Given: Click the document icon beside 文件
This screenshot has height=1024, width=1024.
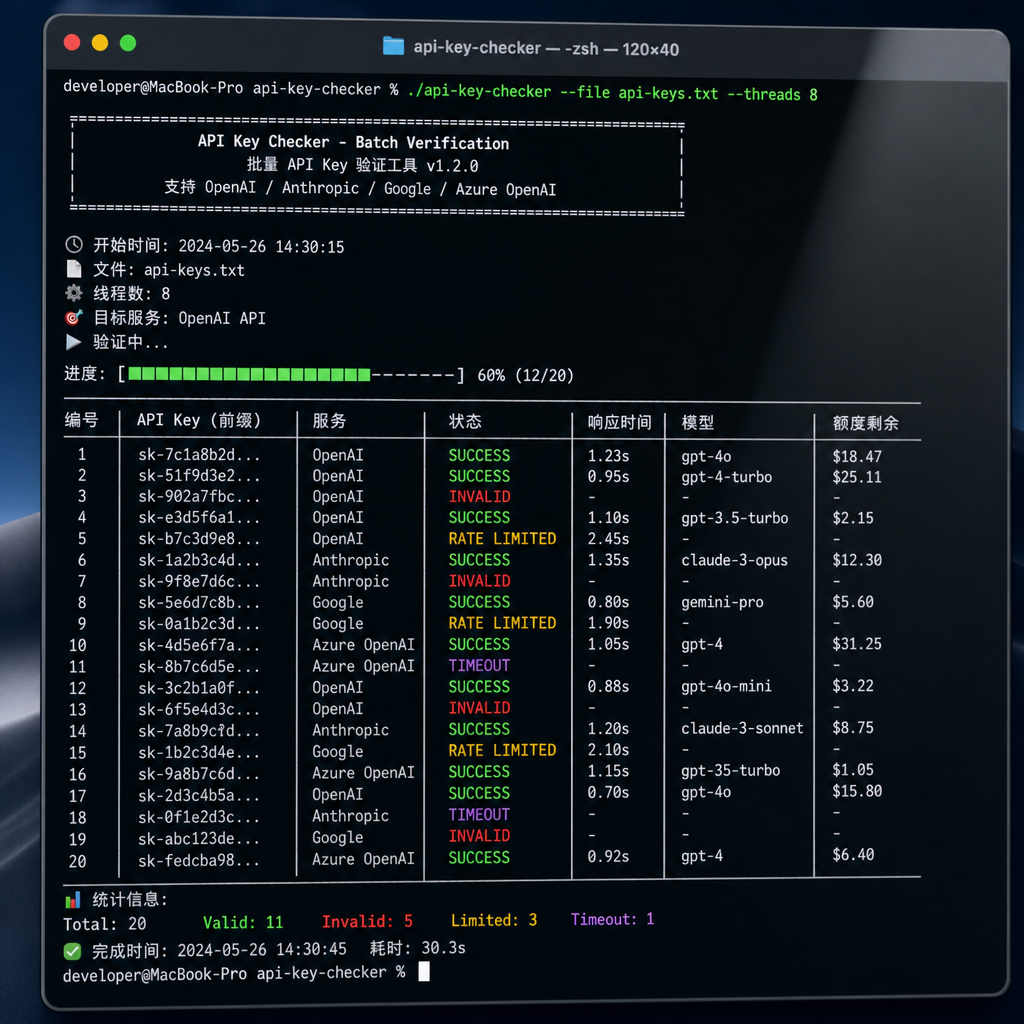Looking at the screenshot, I should point(74,268).
